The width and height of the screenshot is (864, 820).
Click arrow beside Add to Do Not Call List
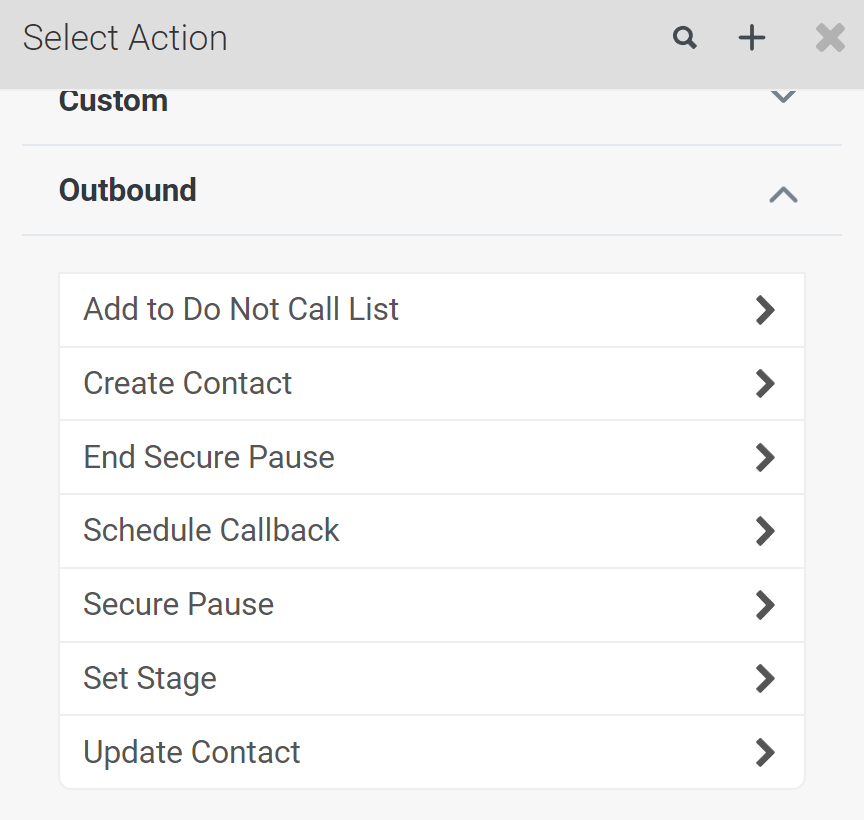[765, 310]
